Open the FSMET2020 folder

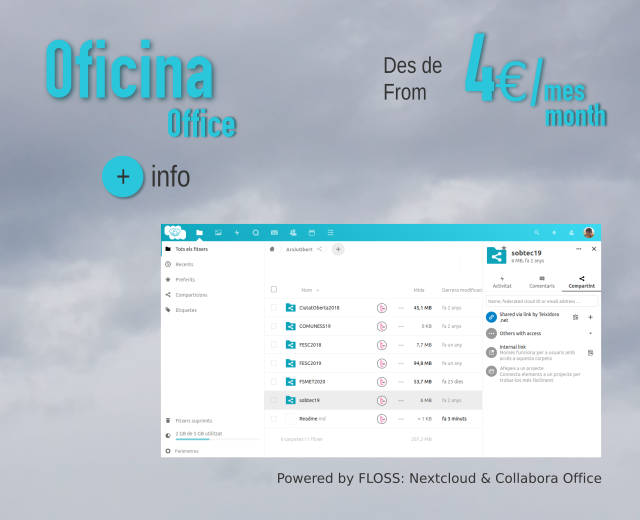click(312, 382)
